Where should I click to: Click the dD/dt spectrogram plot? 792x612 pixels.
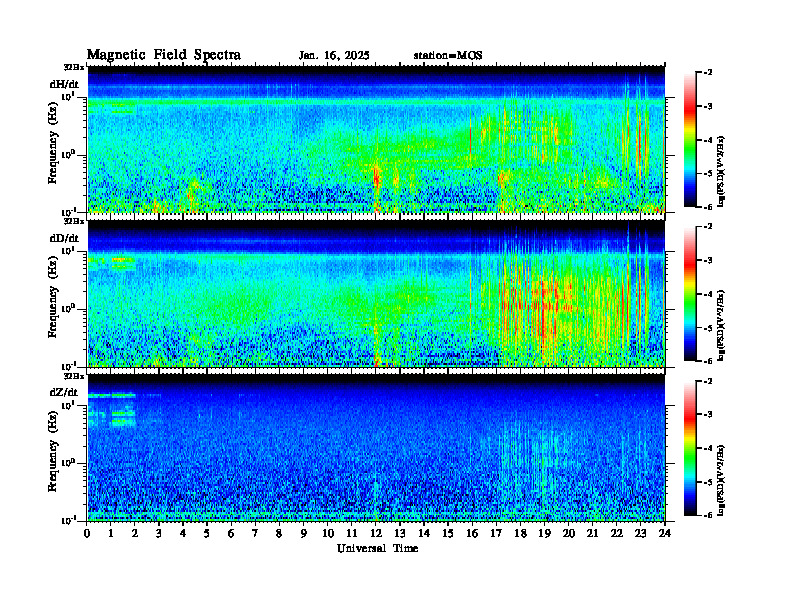click(x=376, y=294)
